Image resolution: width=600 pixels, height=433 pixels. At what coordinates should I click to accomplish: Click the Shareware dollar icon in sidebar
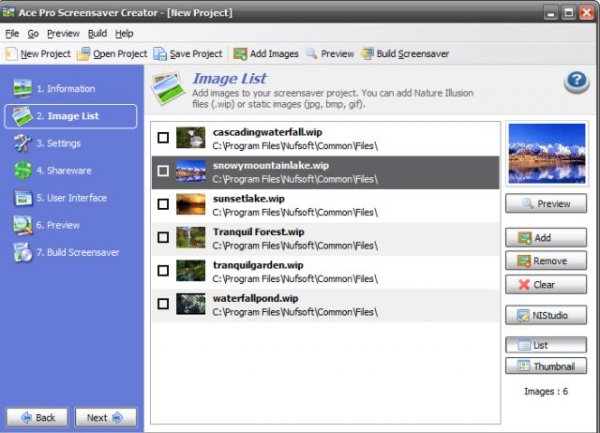pos(23,170)
